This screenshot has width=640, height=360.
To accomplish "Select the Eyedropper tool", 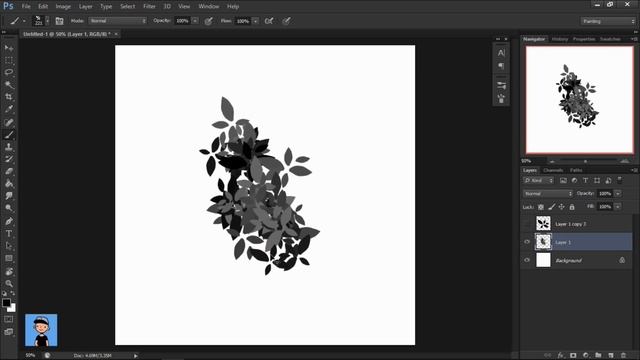I will click(9, 109).
